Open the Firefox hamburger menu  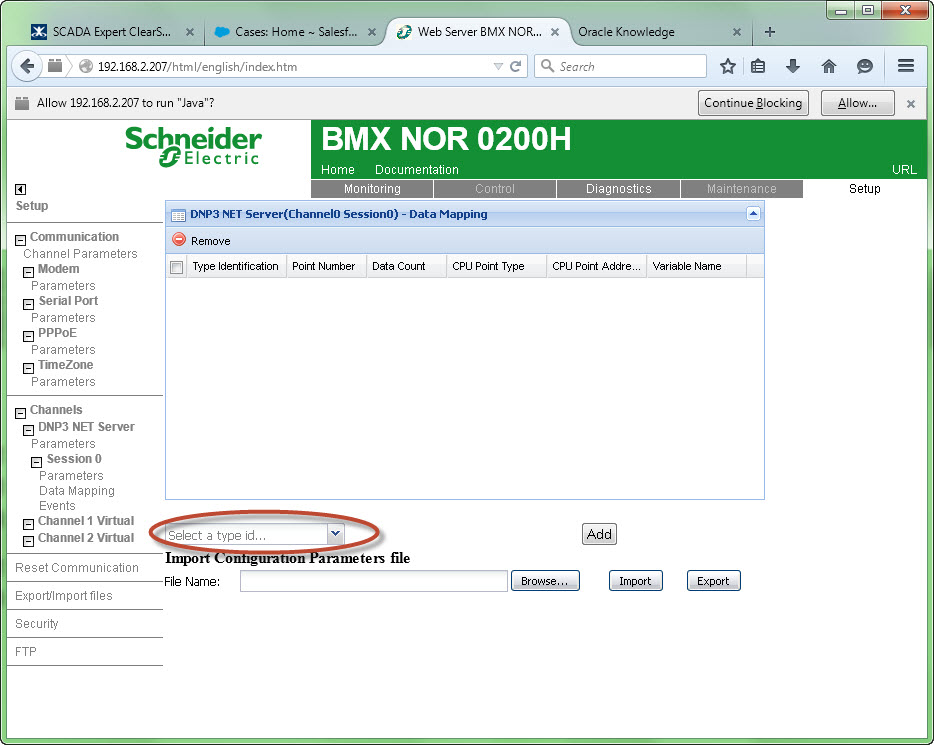(905, 66)
